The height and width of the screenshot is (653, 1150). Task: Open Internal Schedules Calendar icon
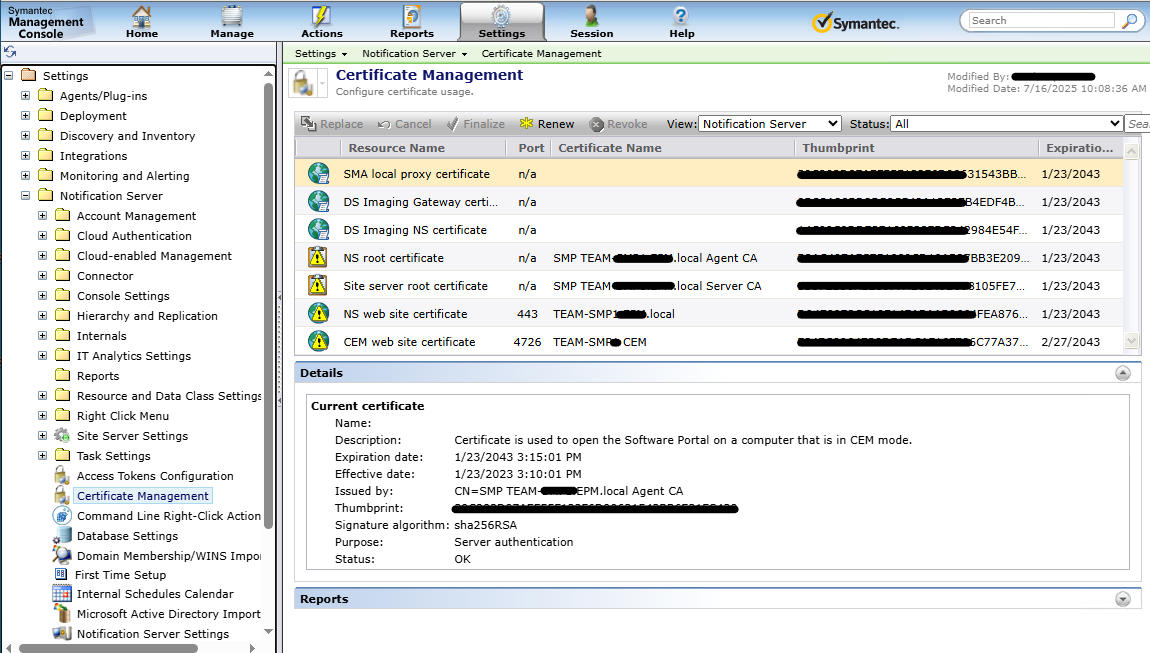[62, 594]
